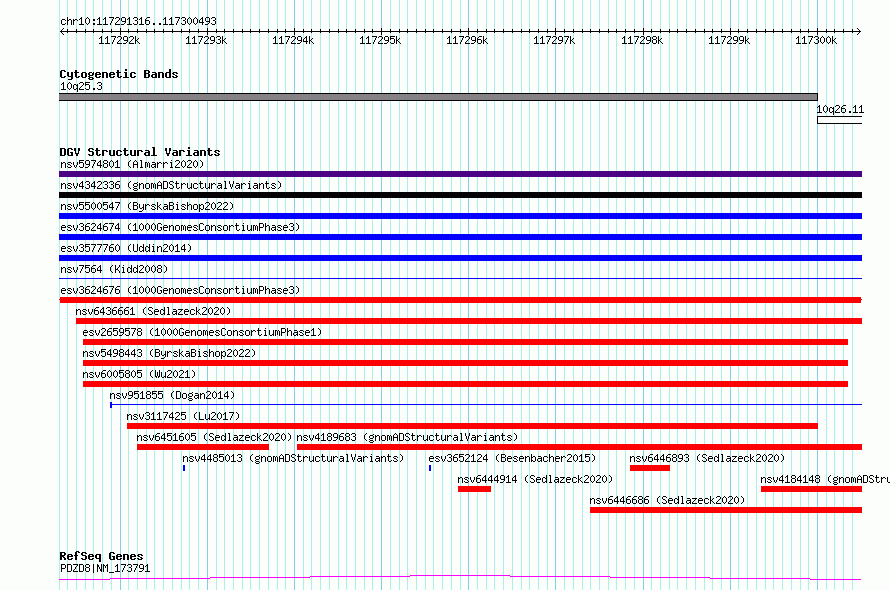Click the nsv6446686 (Sedlazeck2020) label
The image size is (890, 590).
pos(667,500)
